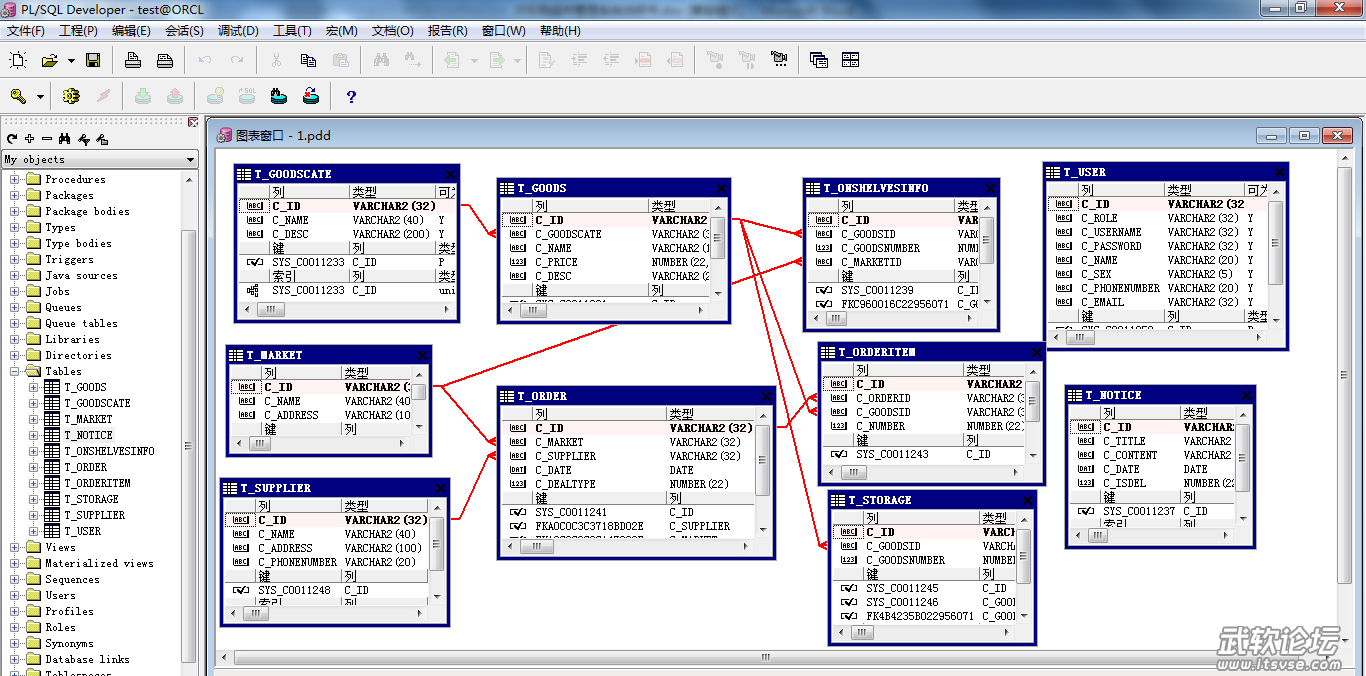Expand the Users folder node
The height and width of the screenshot is (676, 1366).
coord(15,596)
